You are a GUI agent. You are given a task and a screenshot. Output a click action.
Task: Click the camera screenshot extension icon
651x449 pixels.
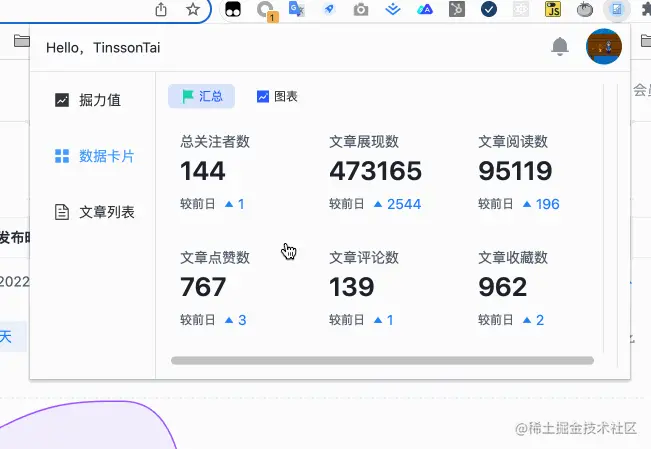click(361, 9)
